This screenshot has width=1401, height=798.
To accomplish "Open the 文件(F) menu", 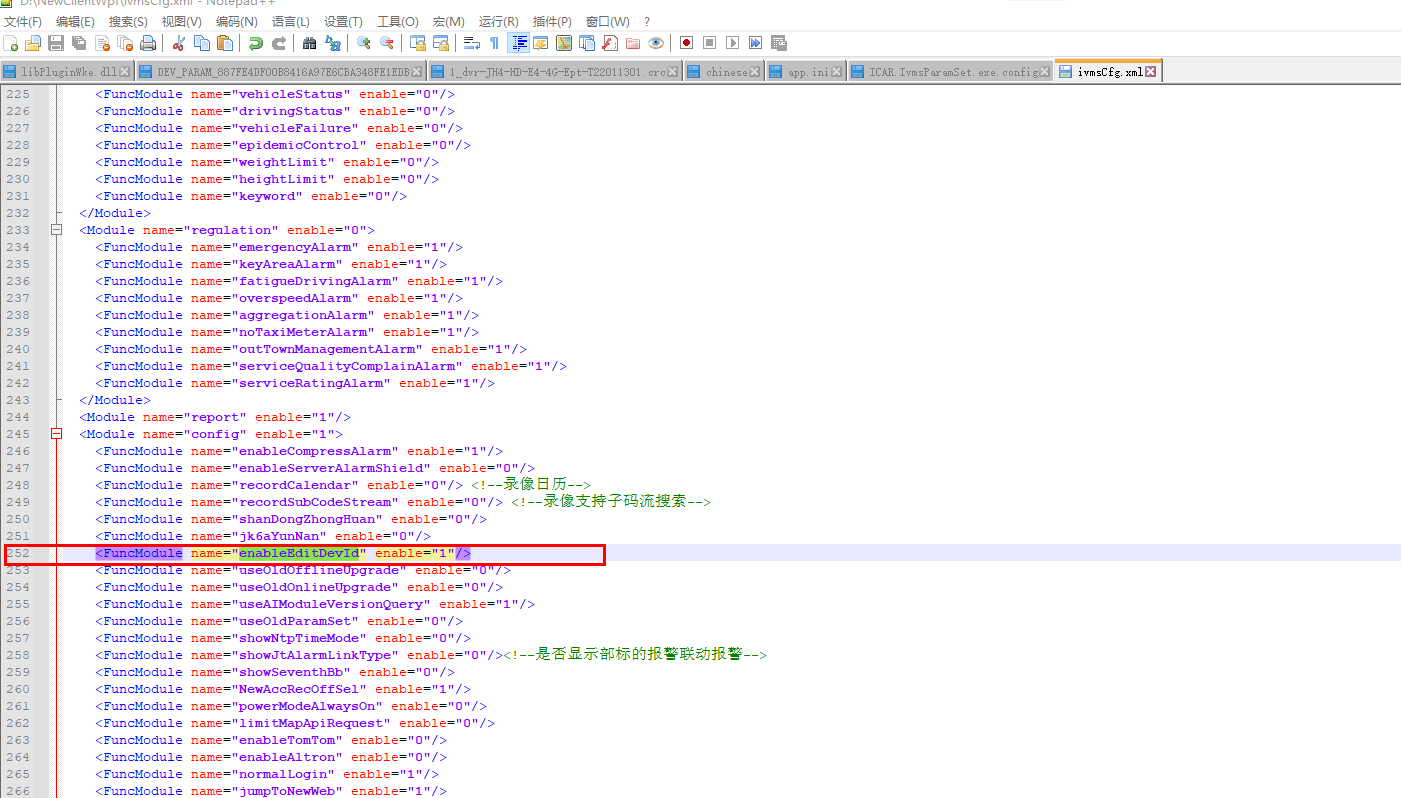I will coord(23,21).
